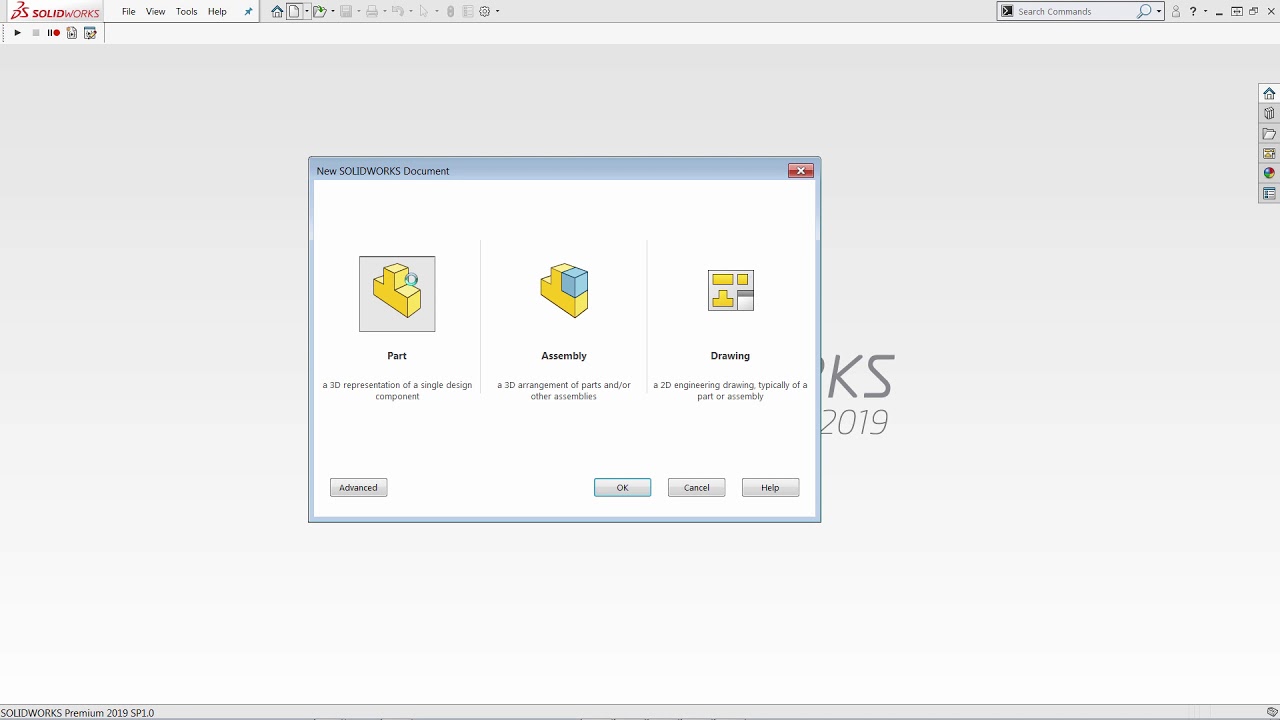Select the Assembly document type icon
This screenshot has height=720, width=1280.
(564, 291)
